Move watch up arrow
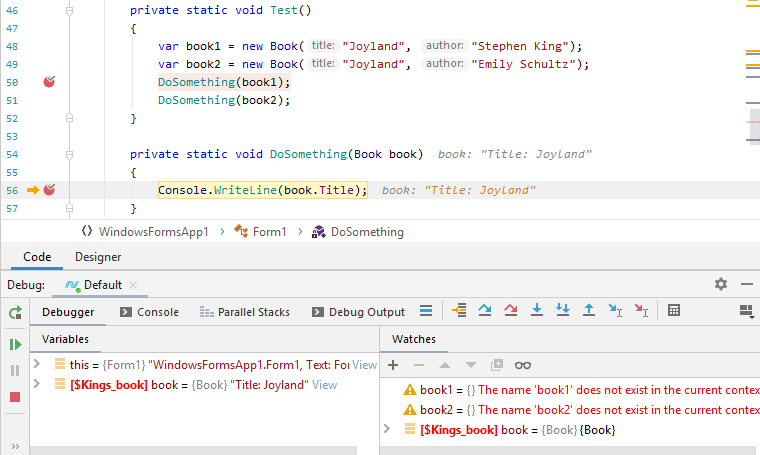Viewport: 760px width, 455px height. click(x=444, y=365)
